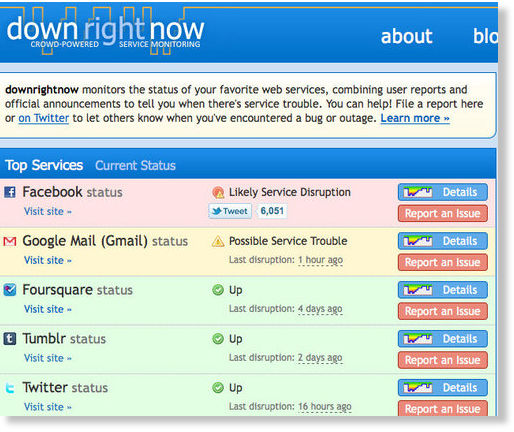Report an Issue with Facebook
514x432 pixels.
click(443, 213)
